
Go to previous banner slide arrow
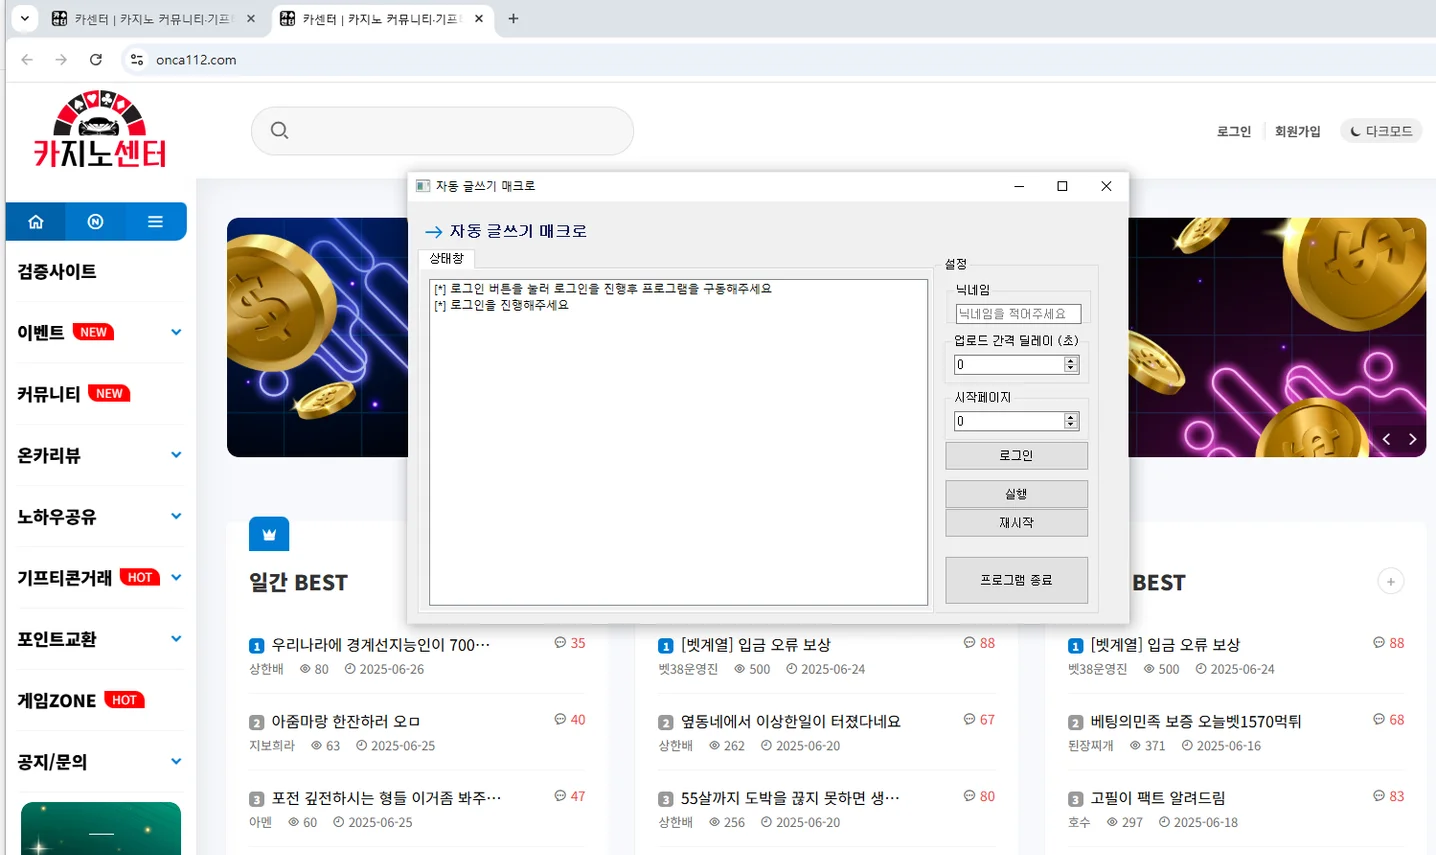[1386, 439]
